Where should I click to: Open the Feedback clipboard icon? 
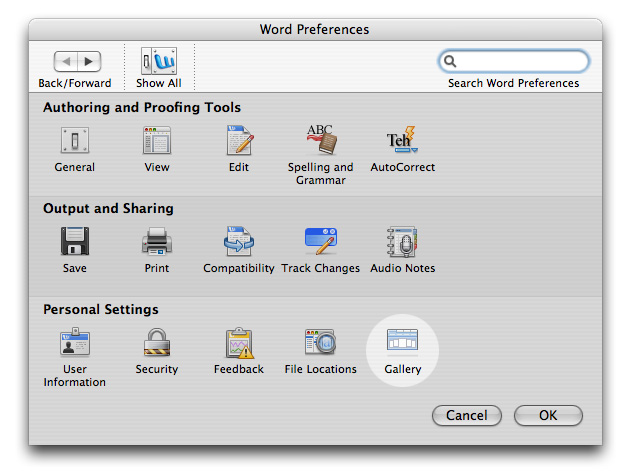pos(239,343)
